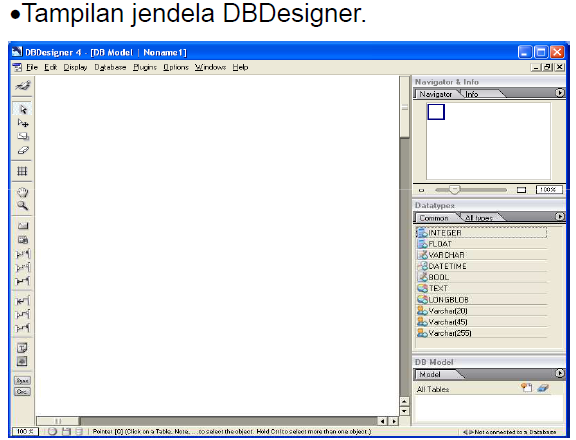The width and height of the screenshot is (576, 440).
Task: Select the INTEGER datatype
Action: (482, 233)
